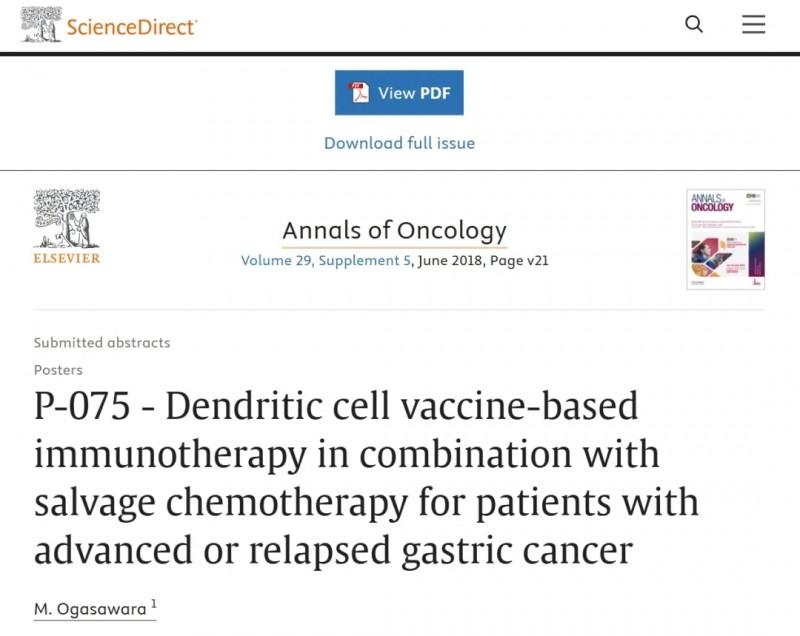Click the Submitted abstracts section label

[102, 342]
